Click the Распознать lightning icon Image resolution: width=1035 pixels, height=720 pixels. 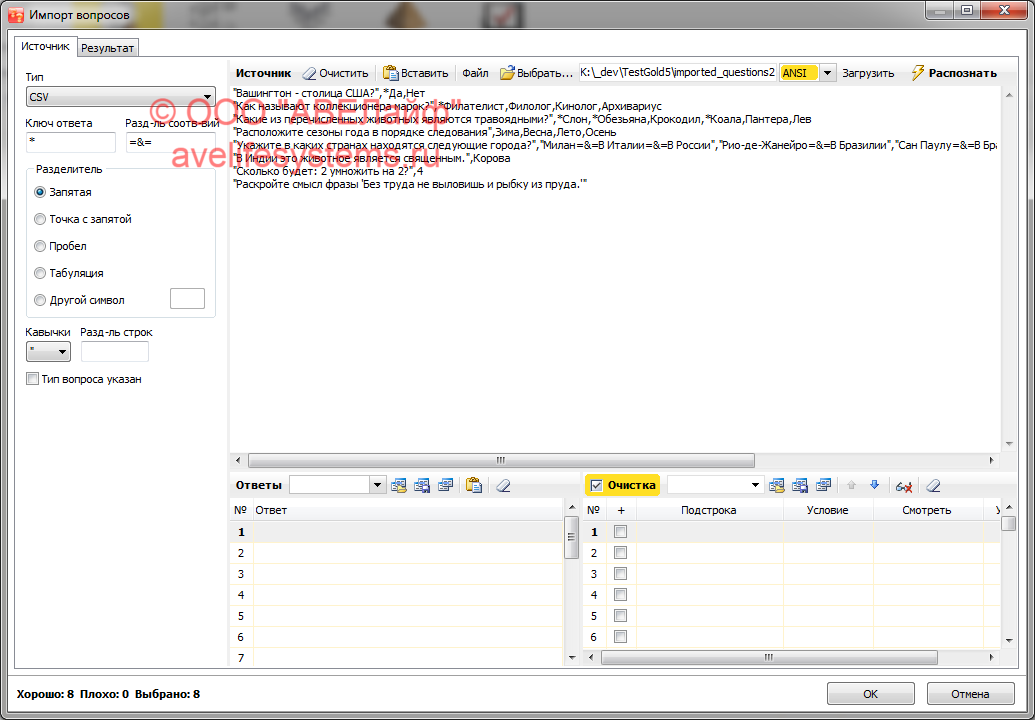click(x=918, y=73)
